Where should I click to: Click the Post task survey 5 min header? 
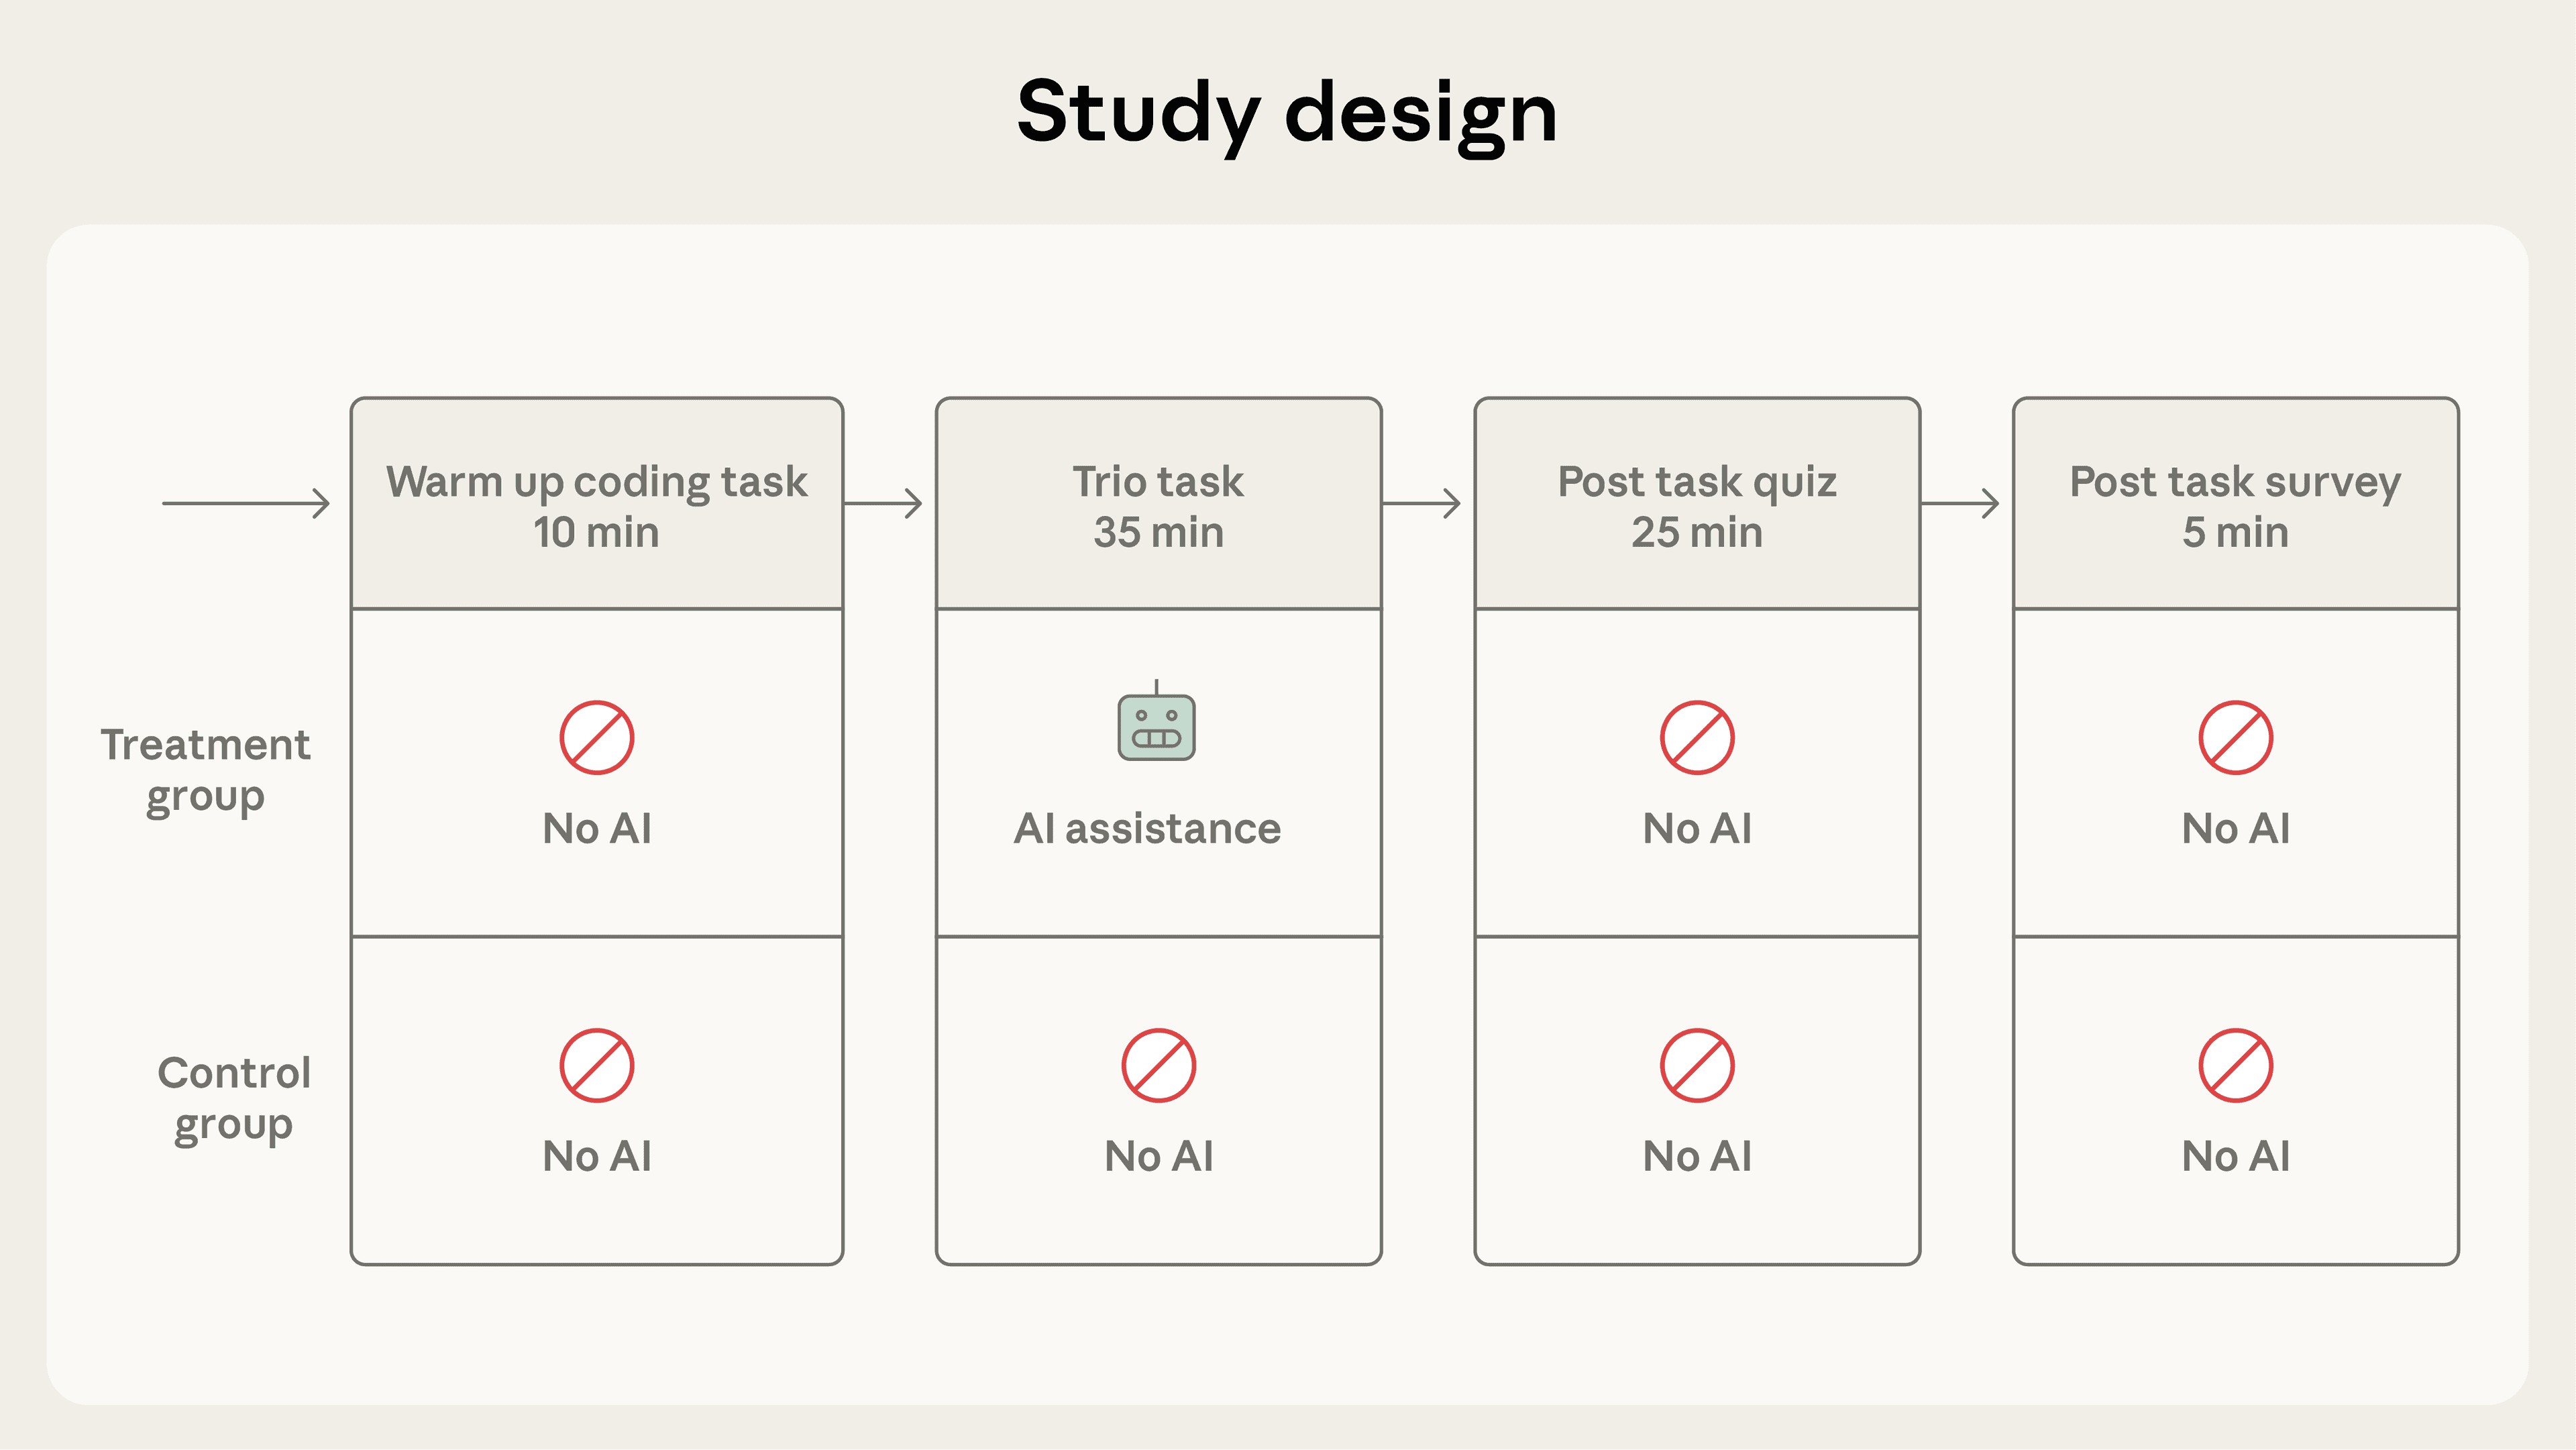point(2237,506)
